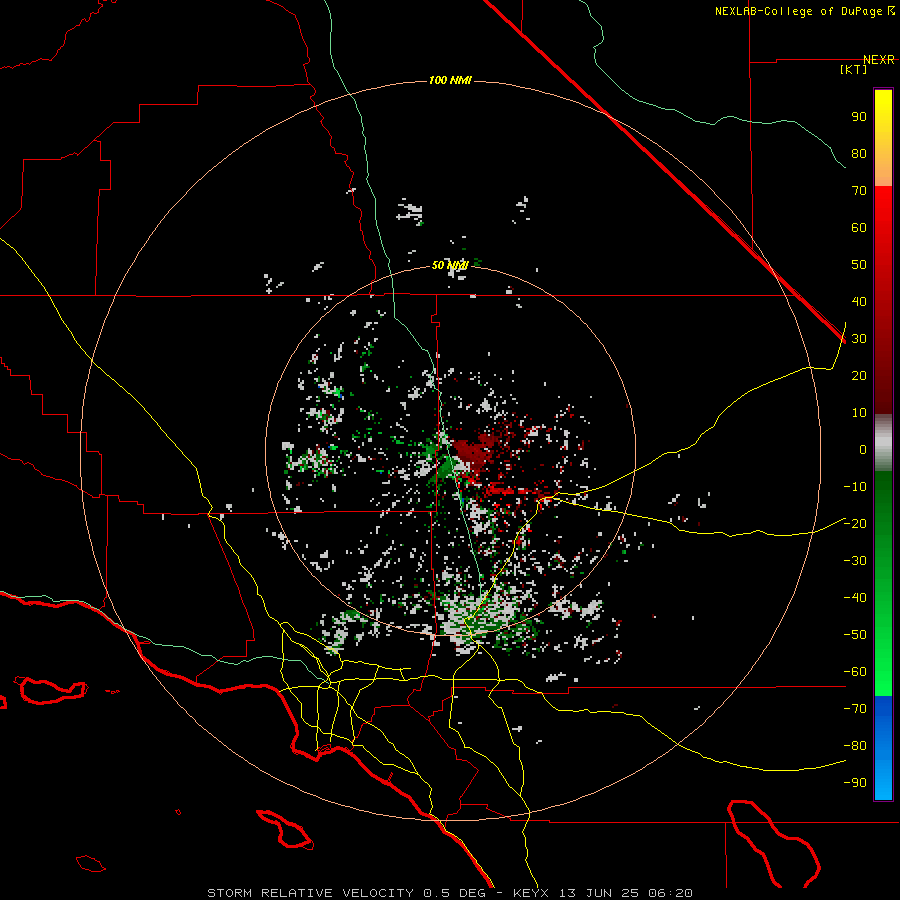The image size is (900, 900).
Task: Click the [KT] units label
Action: (x=854, y=69)
